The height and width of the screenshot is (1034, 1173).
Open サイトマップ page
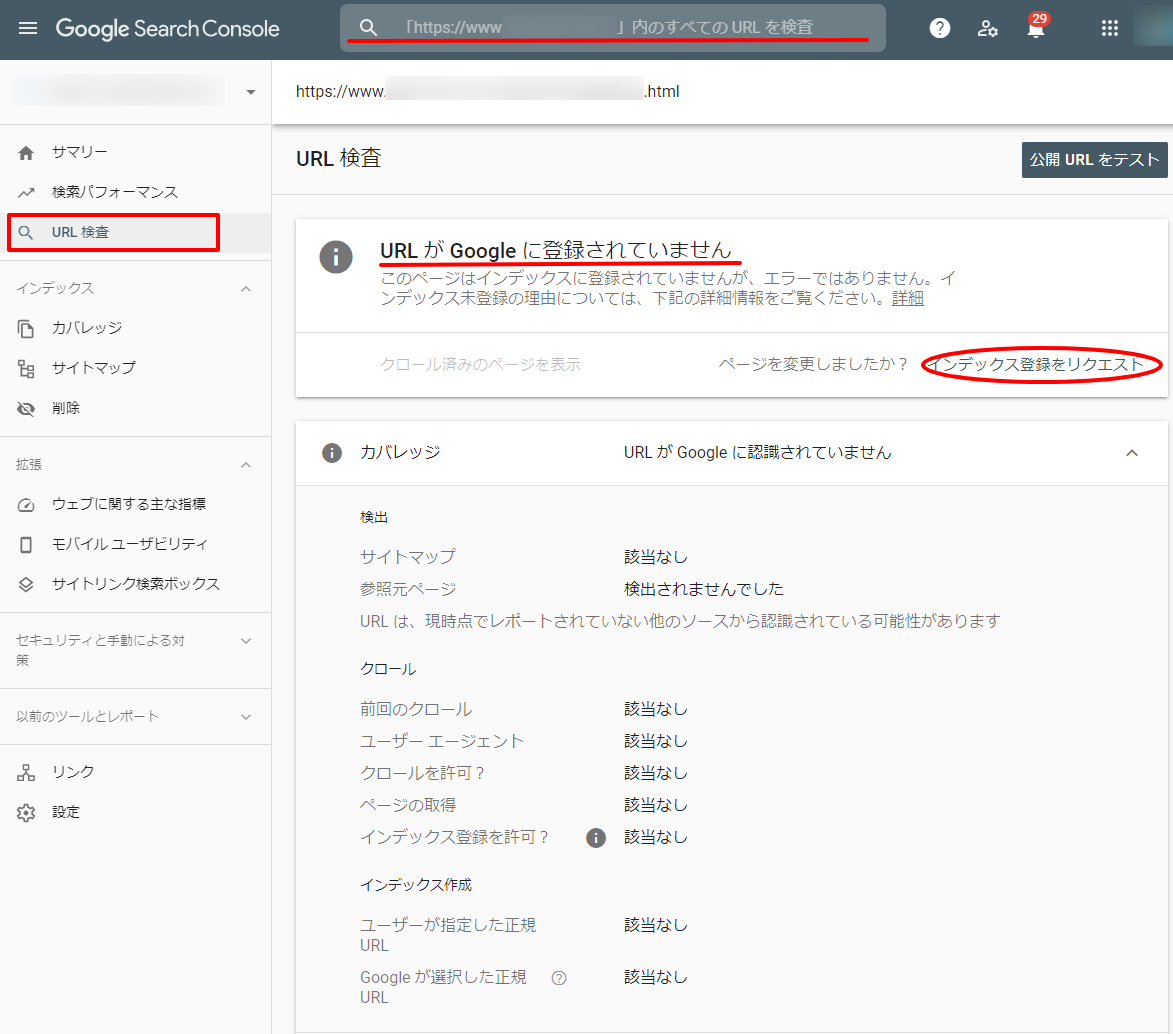[135, 368]
